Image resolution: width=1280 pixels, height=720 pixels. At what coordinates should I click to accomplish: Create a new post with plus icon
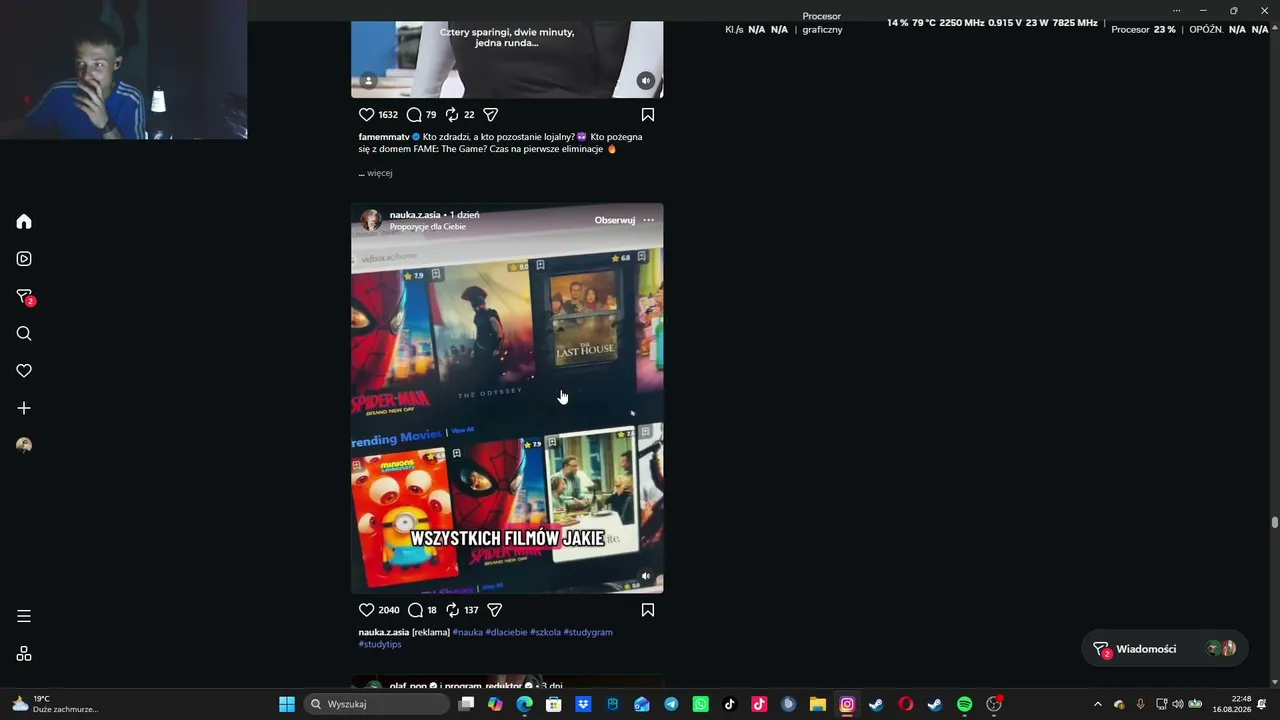click(x=24, y=408)
